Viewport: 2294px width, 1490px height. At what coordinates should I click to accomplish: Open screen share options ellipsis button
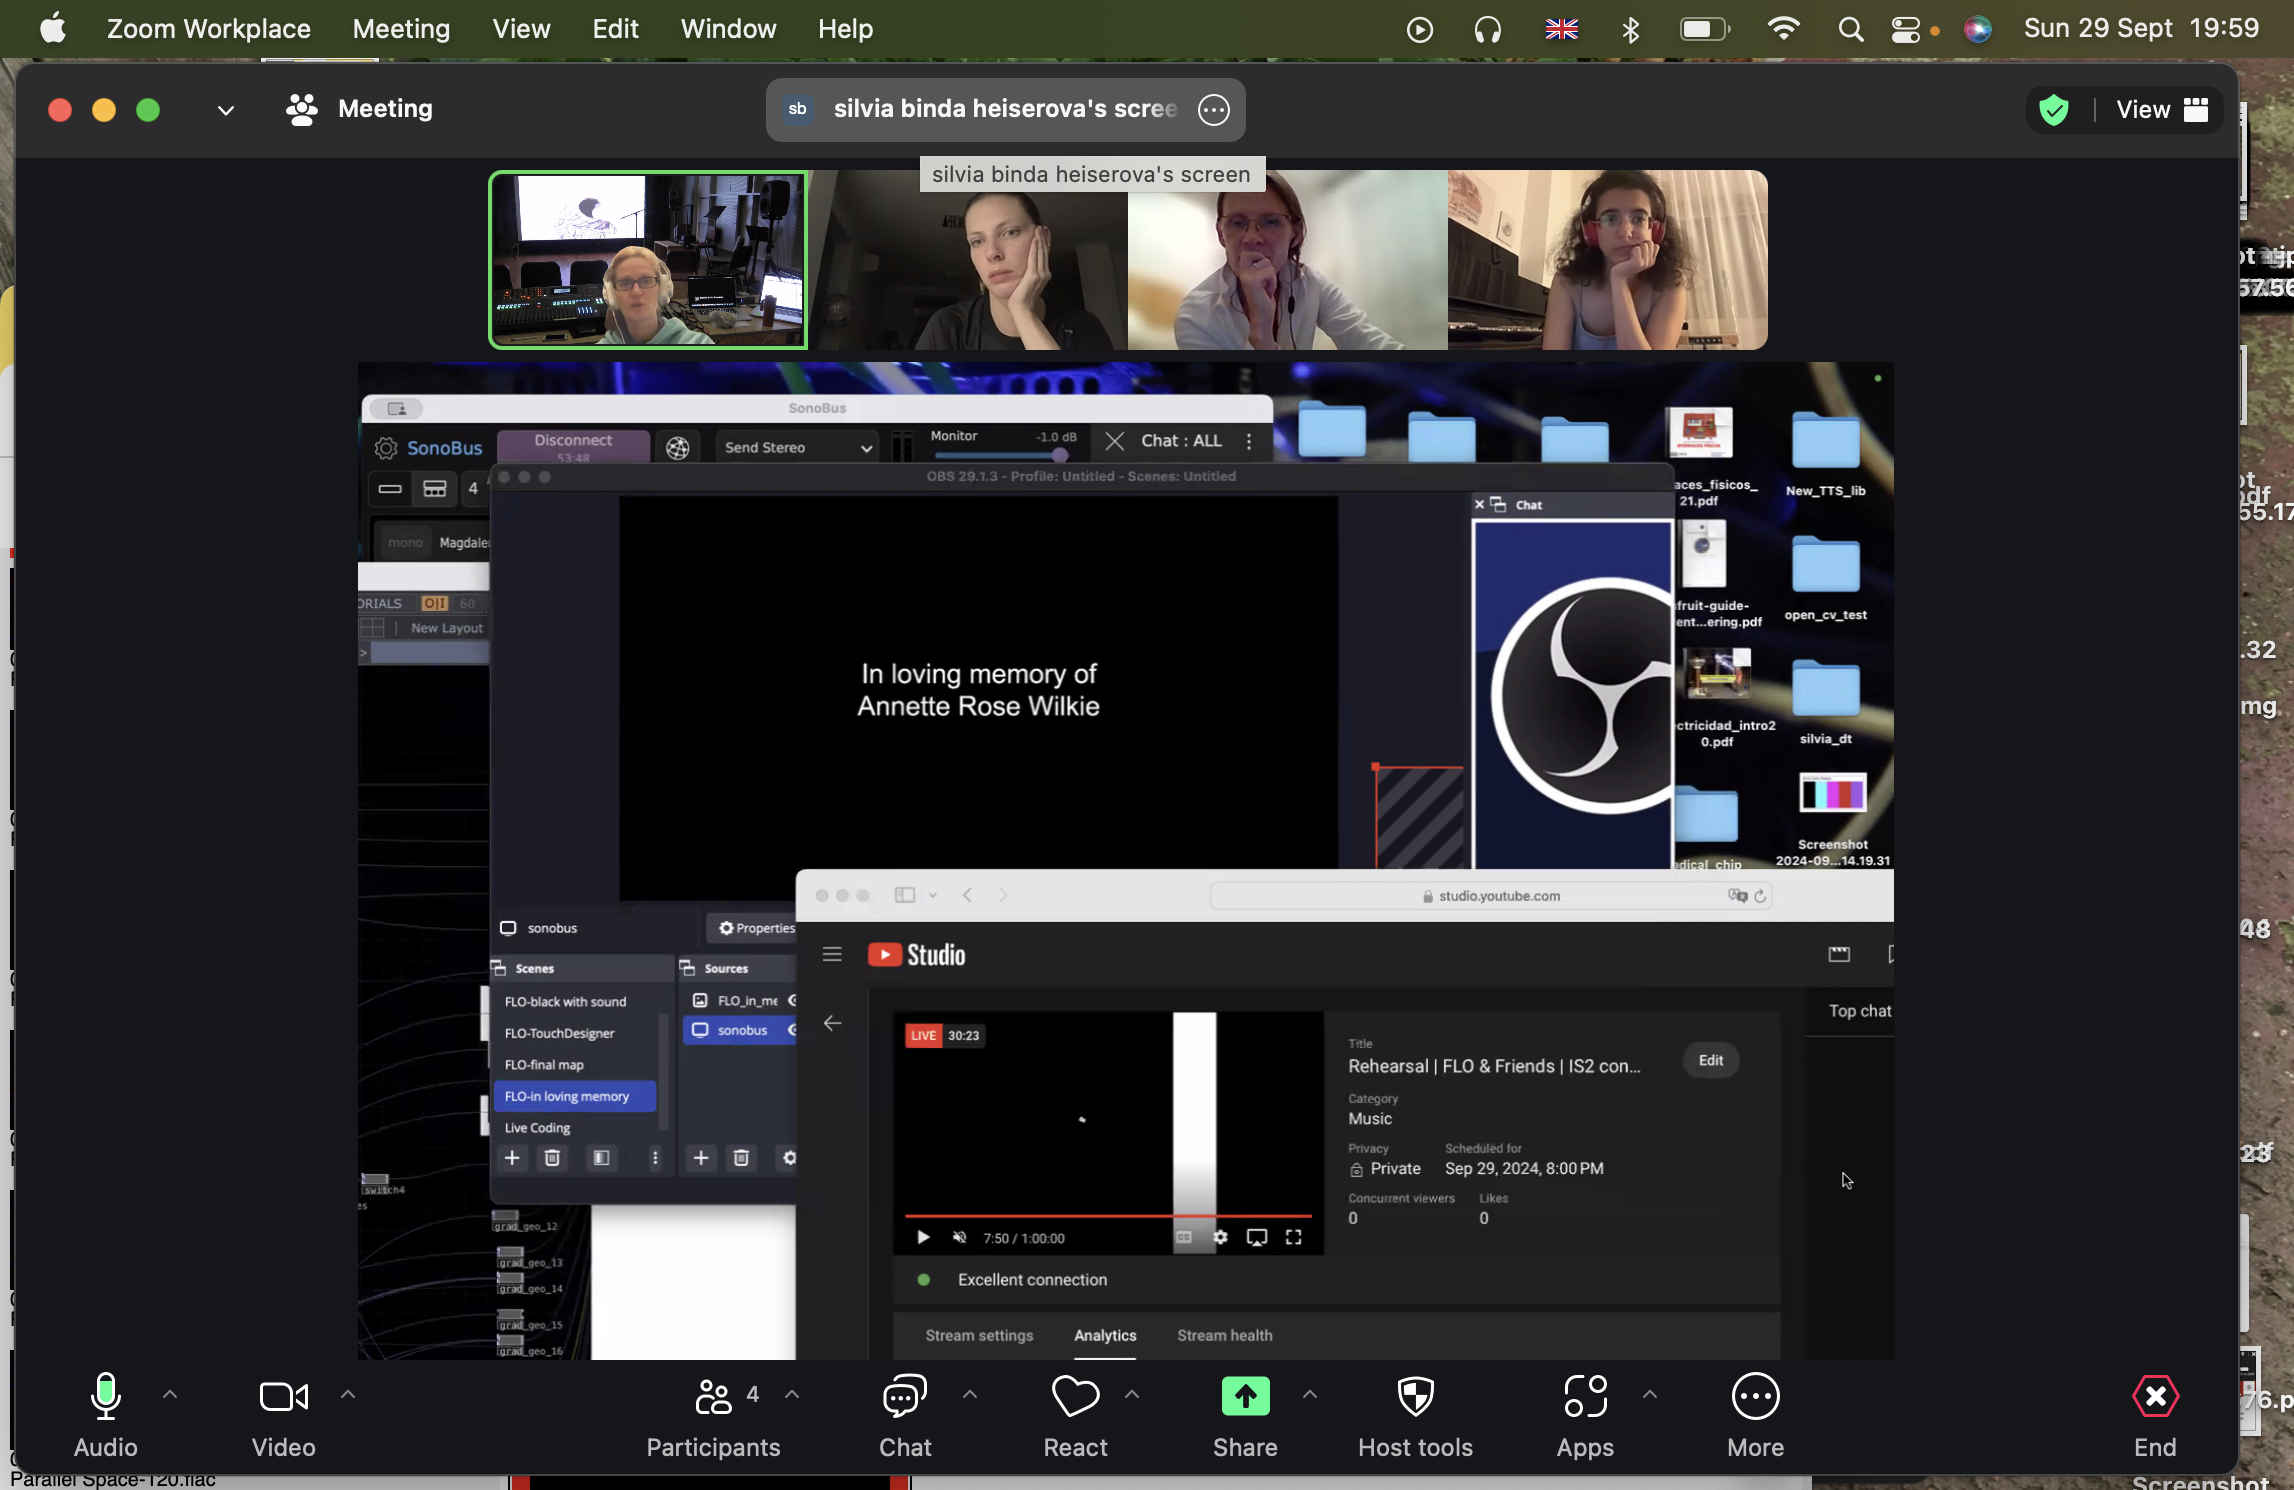coord(1213,110)
